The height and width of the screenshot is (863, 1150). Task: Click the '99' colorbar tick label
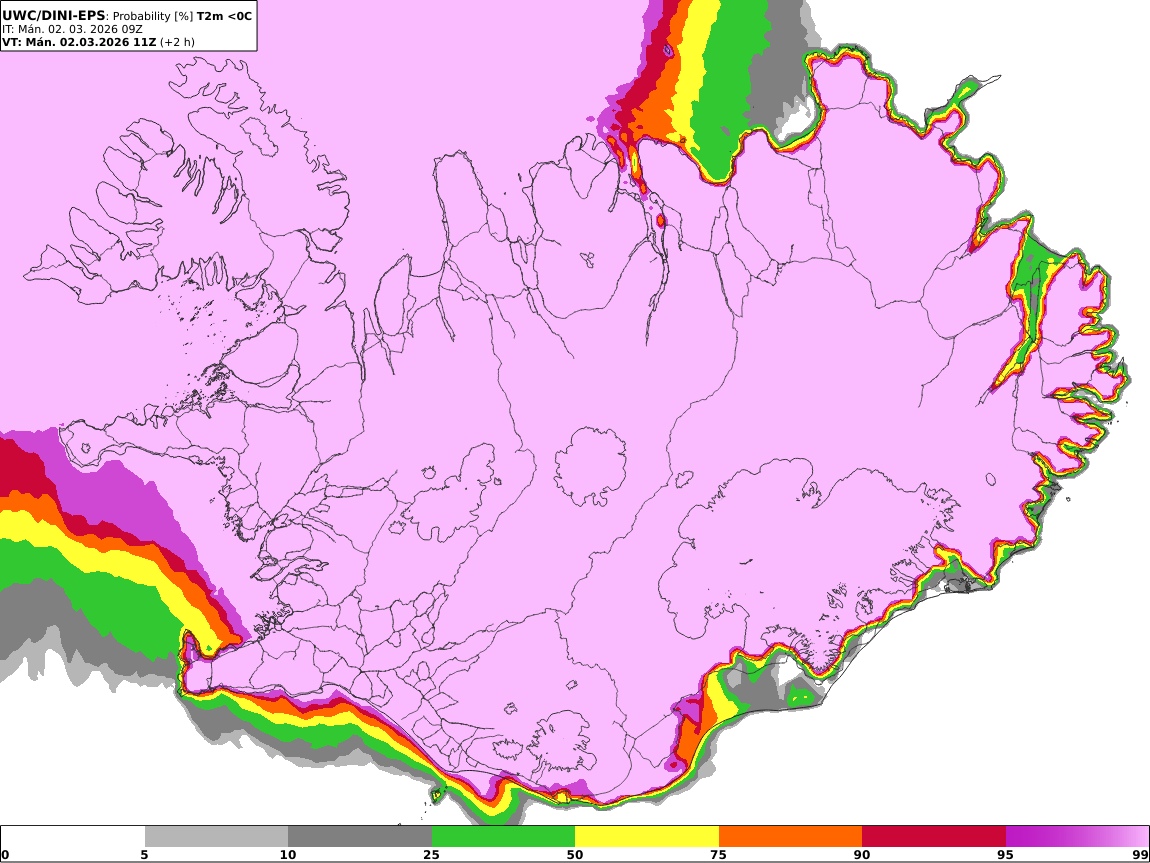[1140, 855]
